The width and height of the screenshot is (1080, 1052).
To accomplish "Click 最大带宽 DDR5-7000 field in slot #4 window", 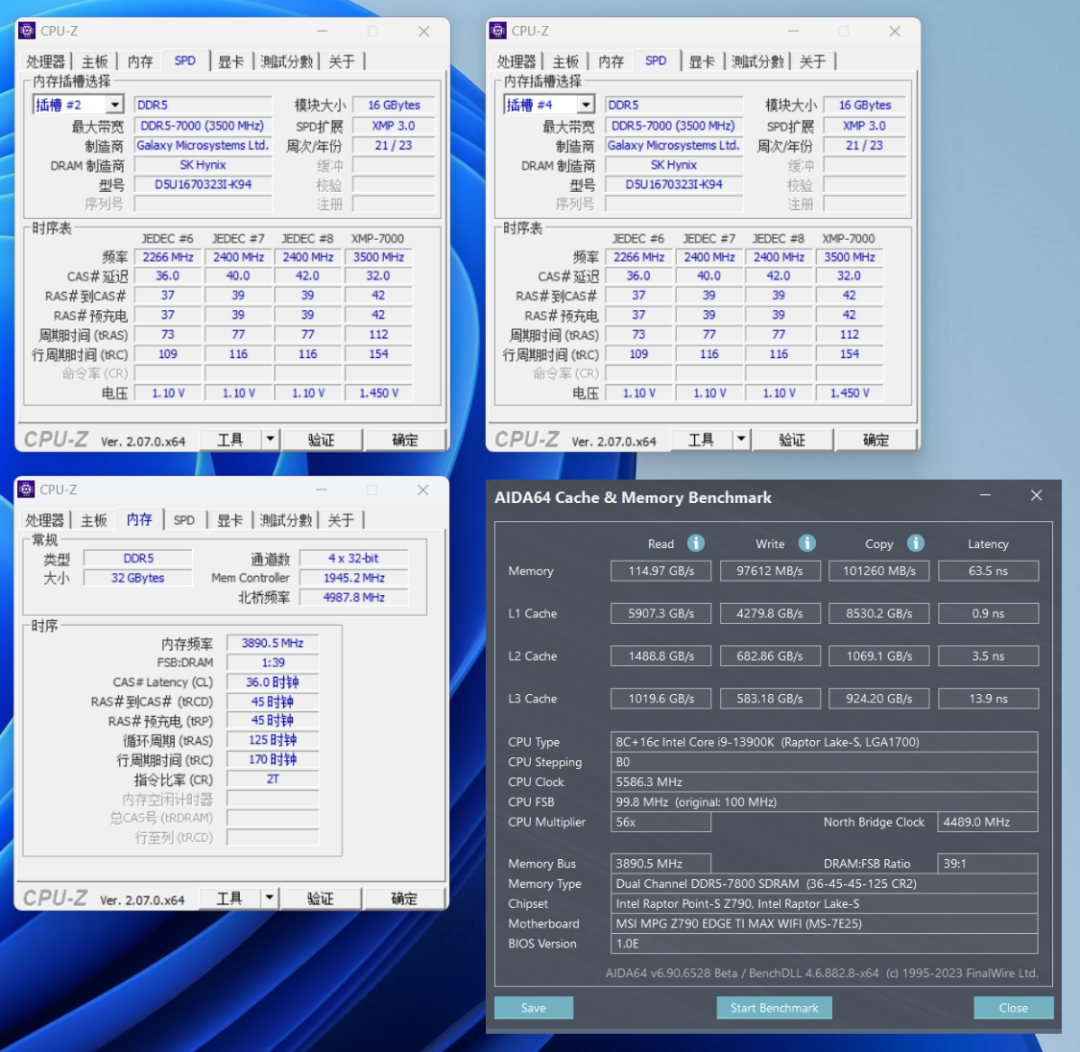I will point(674,125).
